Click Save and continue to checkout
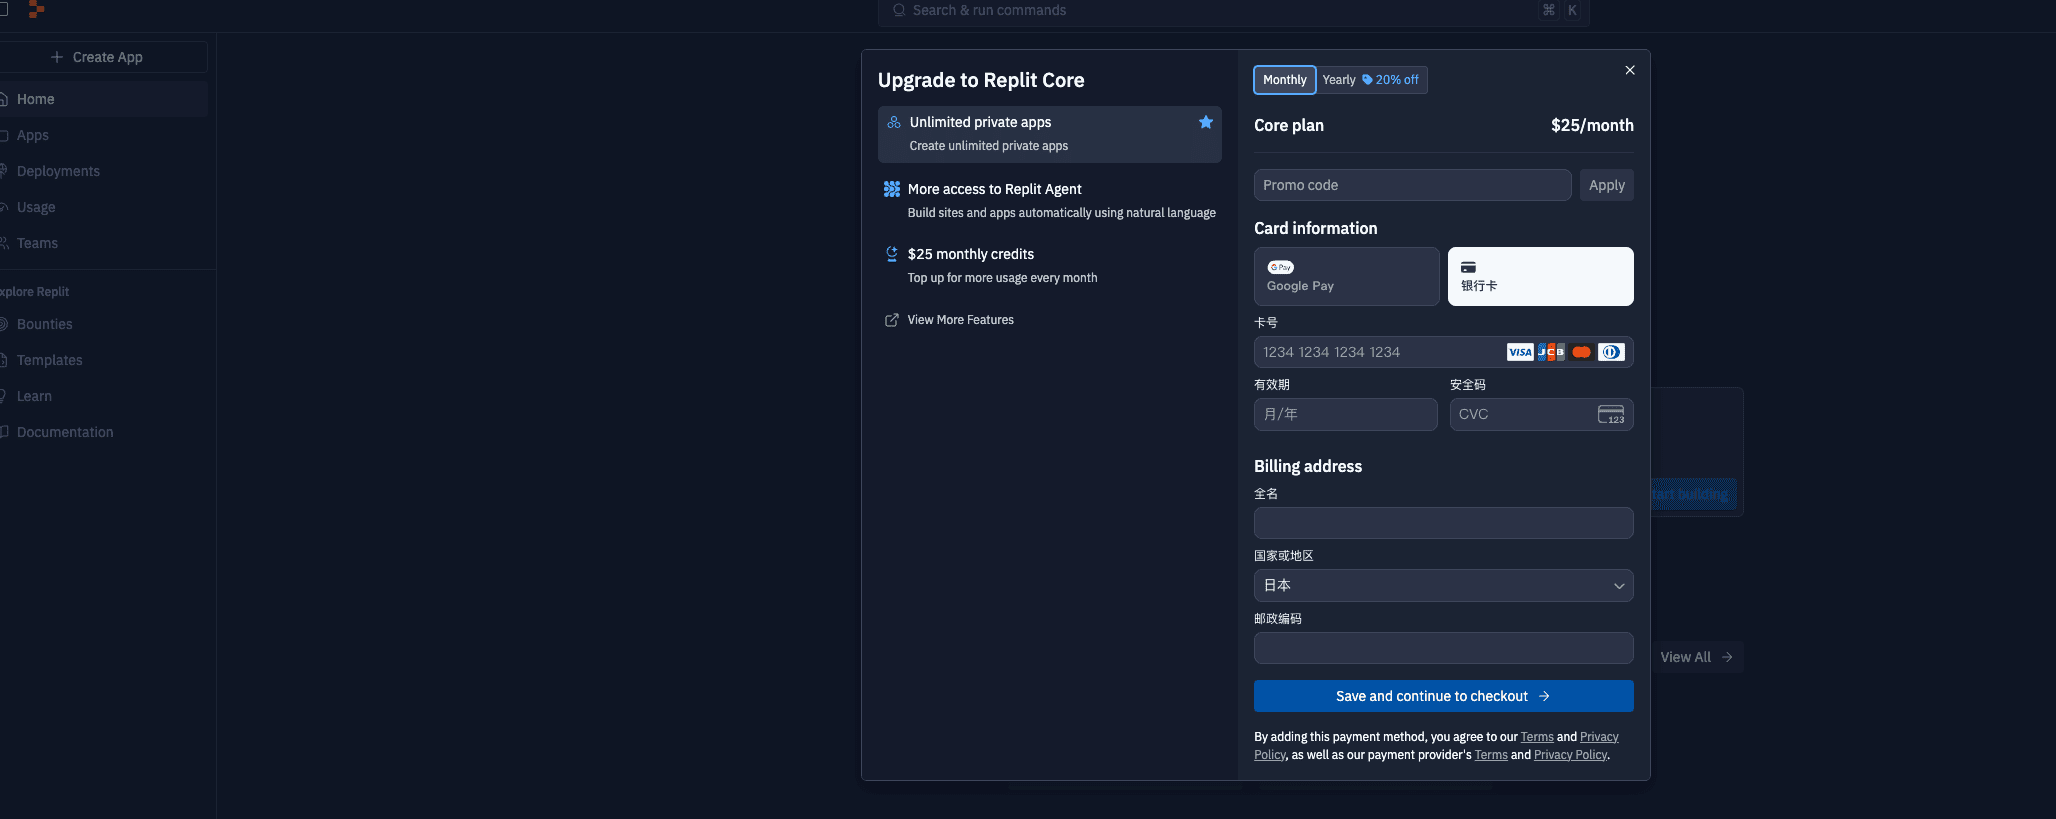The width and height of the screenshot is (2056, 819). pos(1444,696)
